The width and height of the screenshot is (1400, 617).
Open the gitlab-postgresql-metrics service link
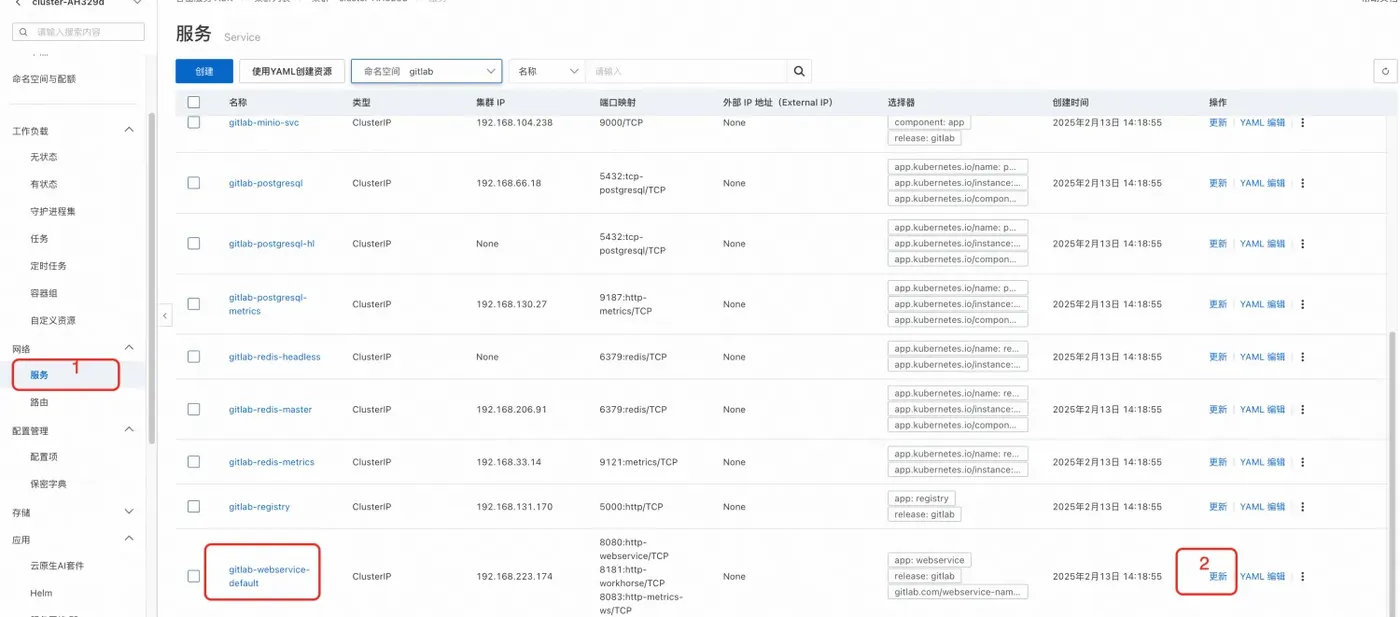[x=267, y=304]
